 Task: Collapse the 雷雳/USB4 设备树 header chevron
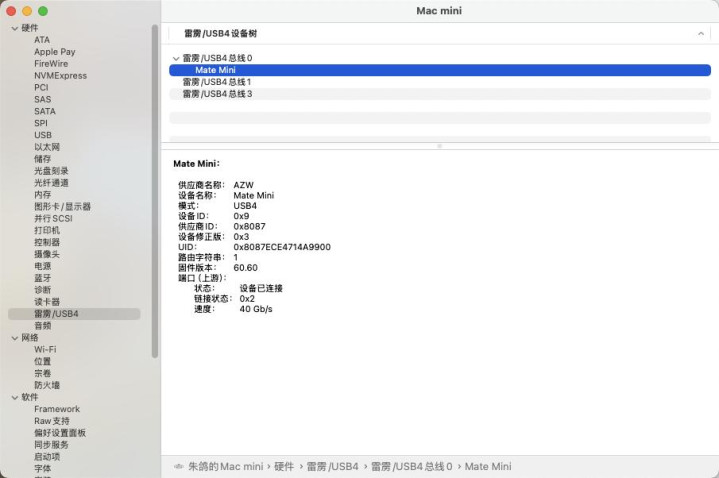point(701,33)
